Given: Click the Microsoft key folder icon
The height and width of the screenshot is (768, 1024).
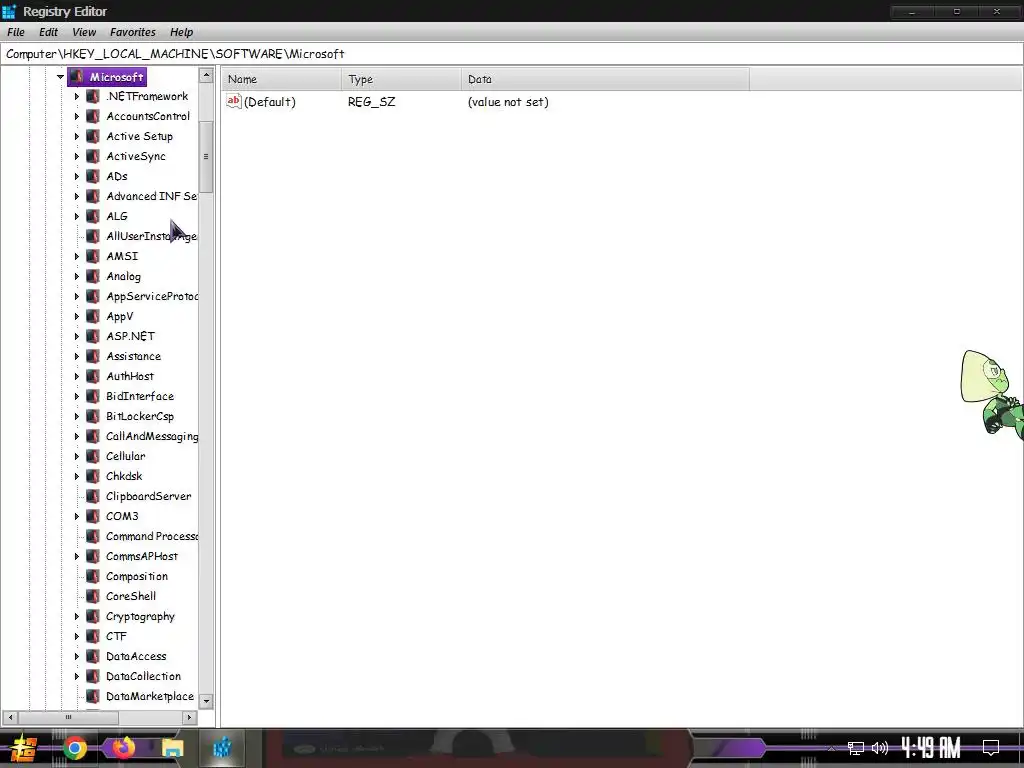Looking at the screenshot, I should [76, 77].
